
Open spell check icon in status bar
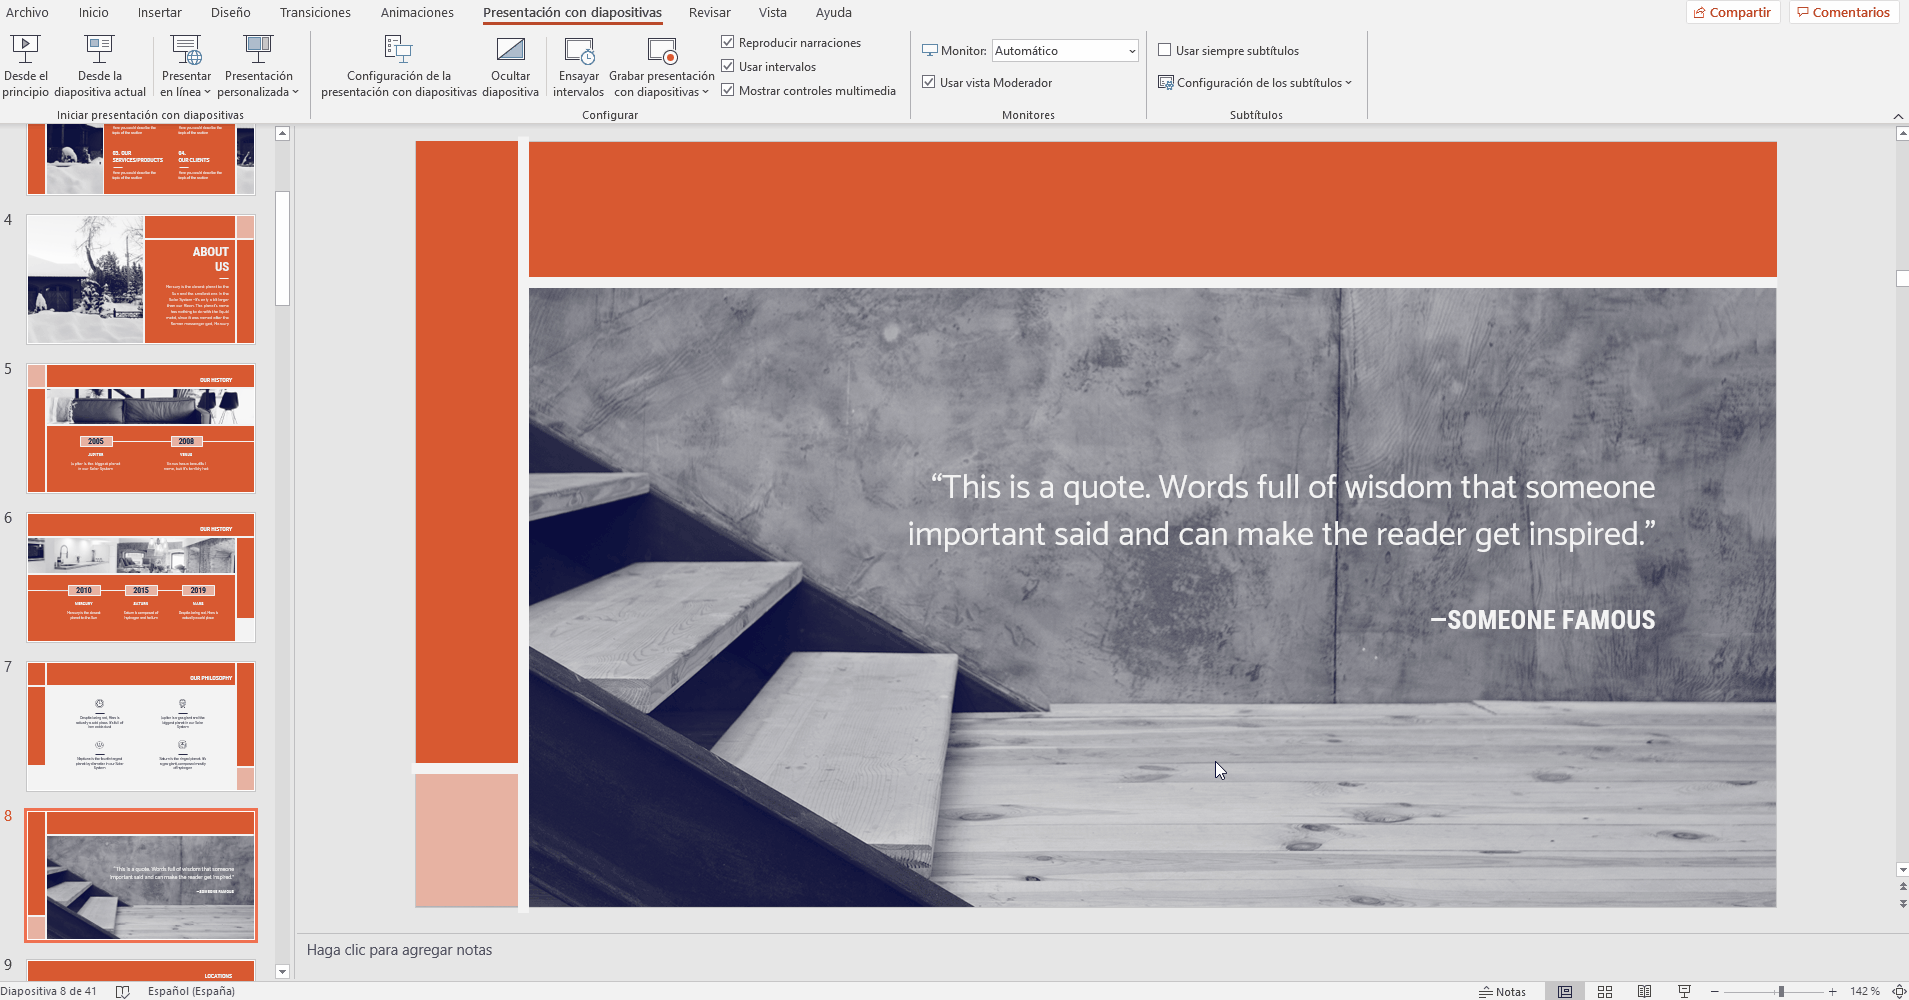pos(123,991)
